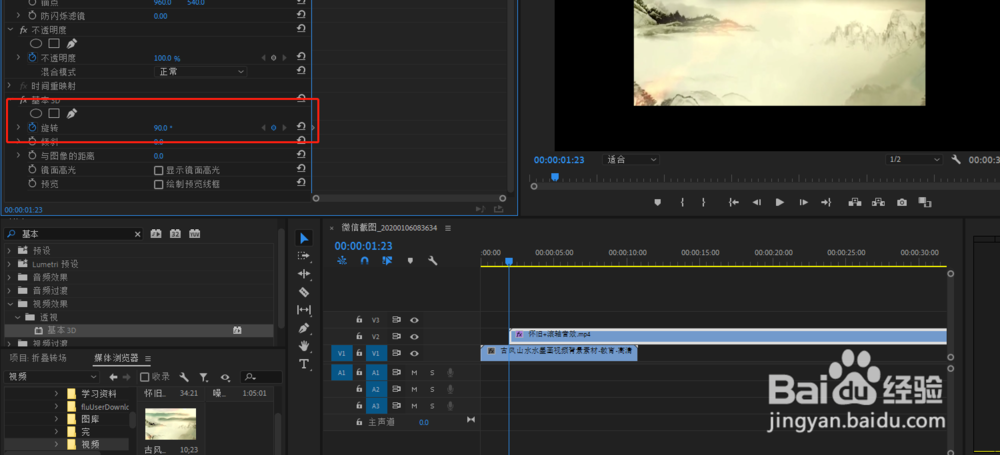1000x455 pixels.
Task: Export frame with camera icon
Action: pos(901,202)
